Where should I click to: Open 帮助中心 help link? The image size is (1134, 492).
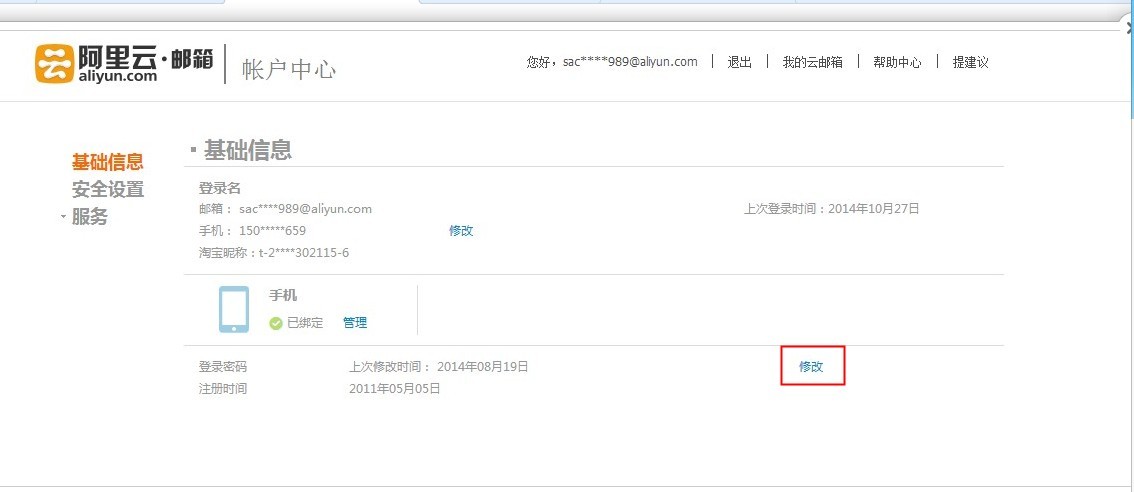tap(897, 62)
